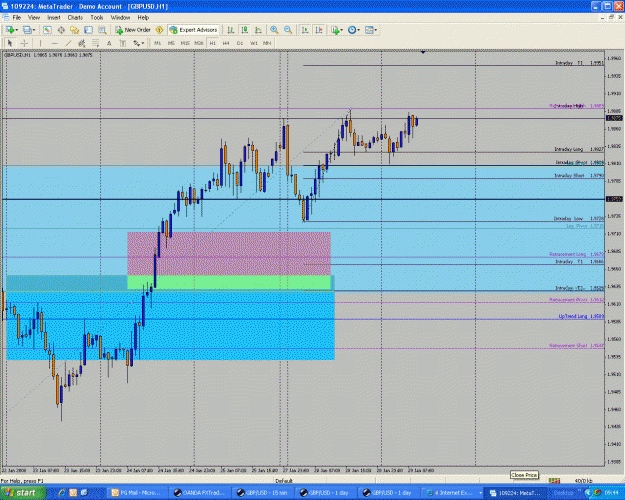This screenshot has height=500, width=625.
Task: Select the Text Label 'T' tool
Action: (x=123, y=43)
